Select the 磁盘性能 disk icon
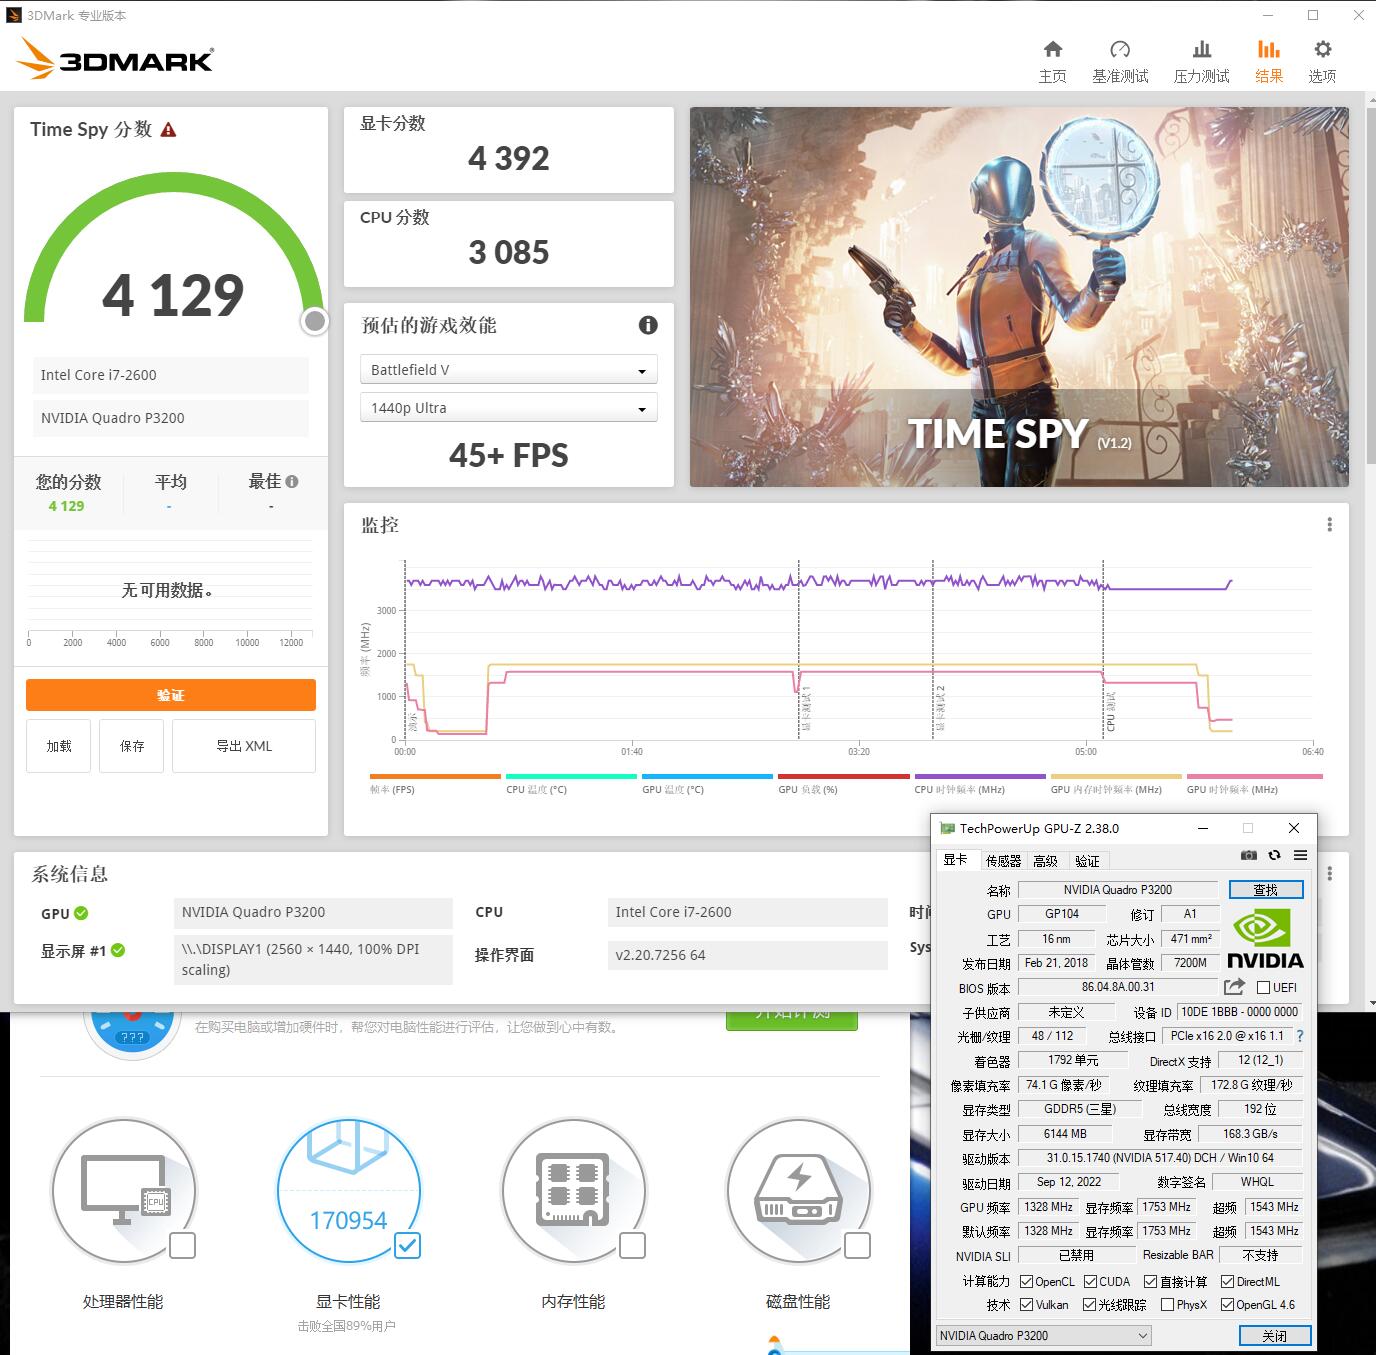 pyautogui.click(x=798, y=1191)
